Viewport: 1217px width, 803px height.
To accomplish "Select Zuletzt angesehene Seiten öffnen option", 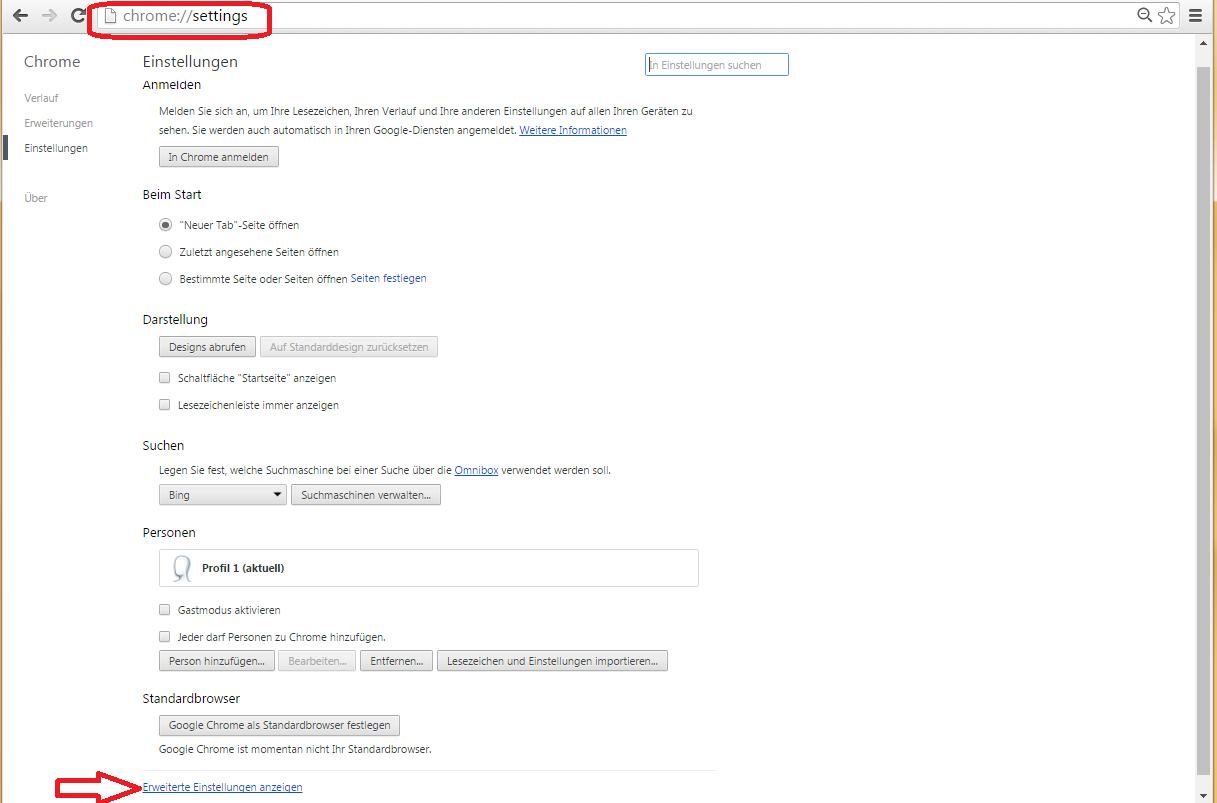I will (166, 252).
